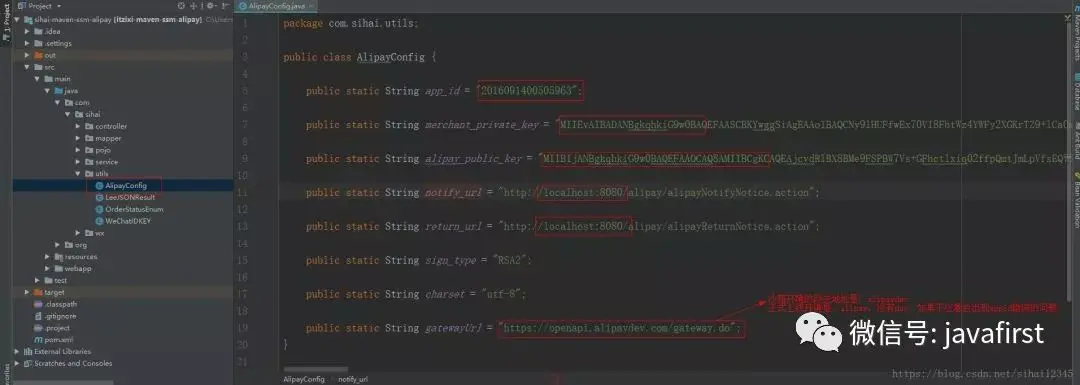
Task: Click the class name AlipayConfig in code
Action: [x=391, y=57]
